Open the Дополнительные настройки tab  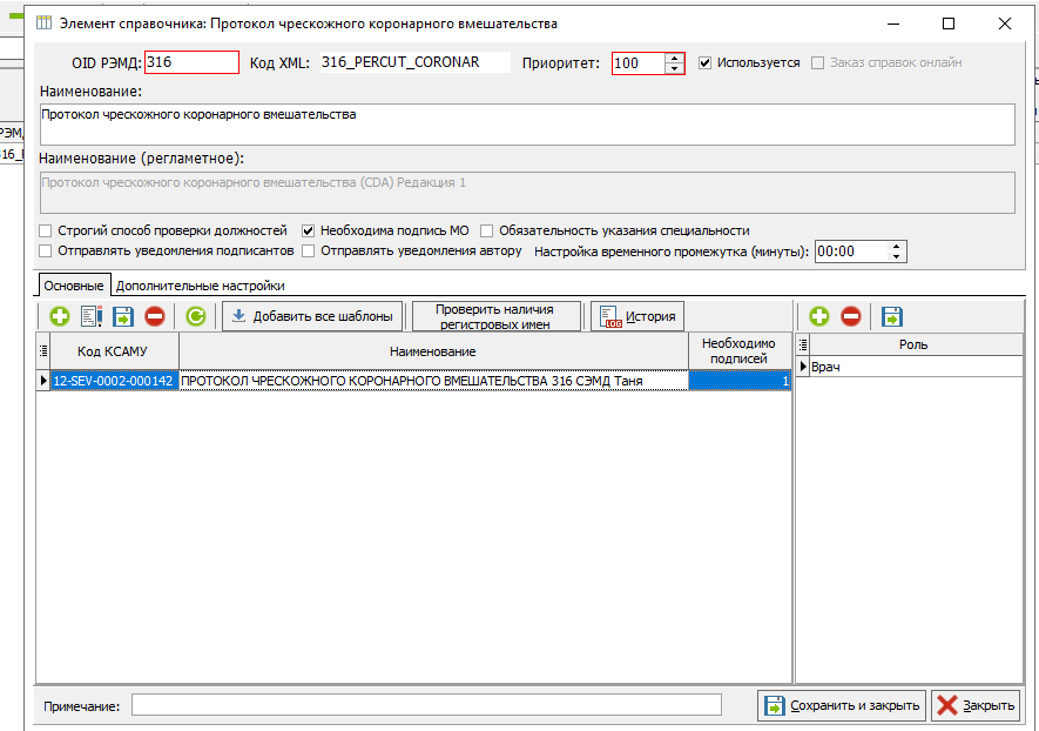[200, 286]
